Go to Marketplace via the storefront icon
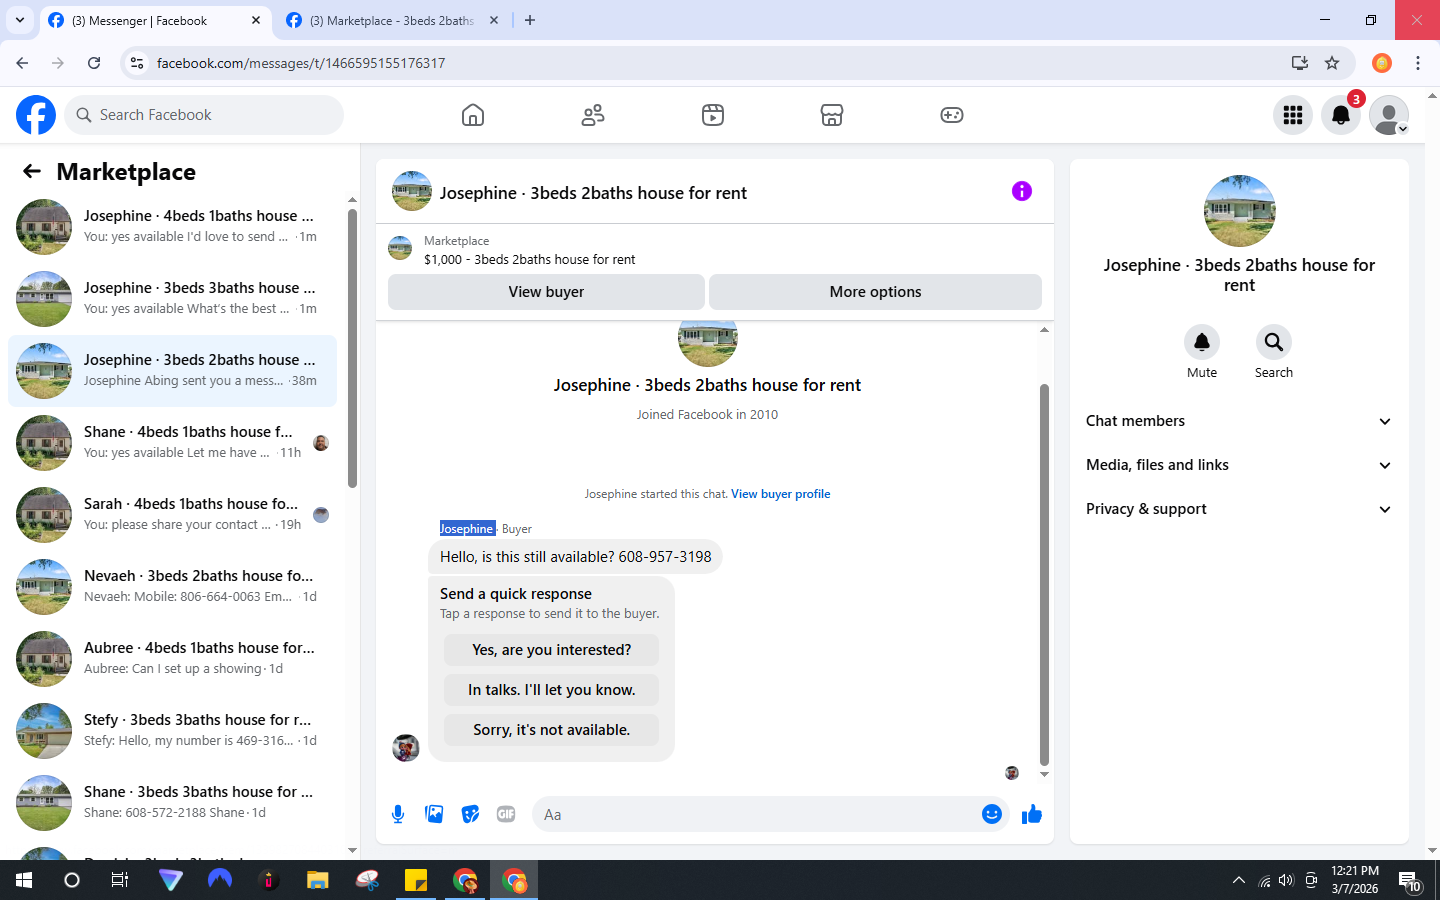The height and width of the screenshot is (900, 1440). point(832,115)
